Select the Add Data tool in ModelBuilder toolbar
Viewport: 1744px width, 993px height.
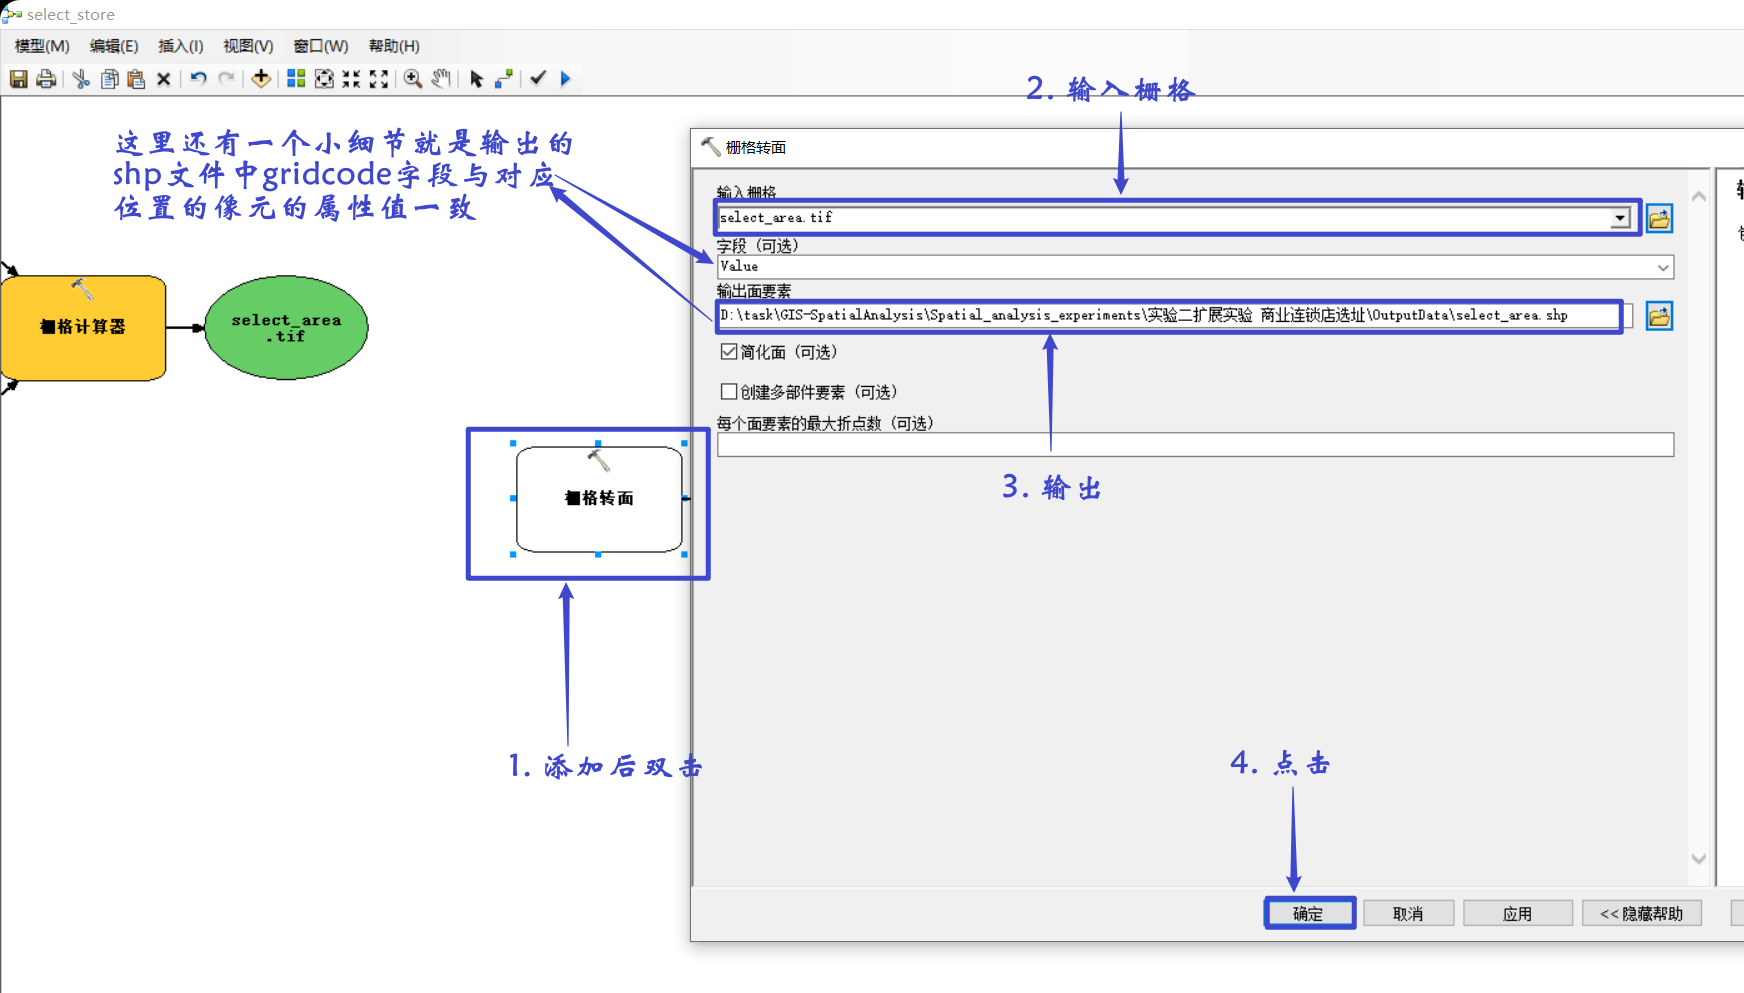pos(261,79)
